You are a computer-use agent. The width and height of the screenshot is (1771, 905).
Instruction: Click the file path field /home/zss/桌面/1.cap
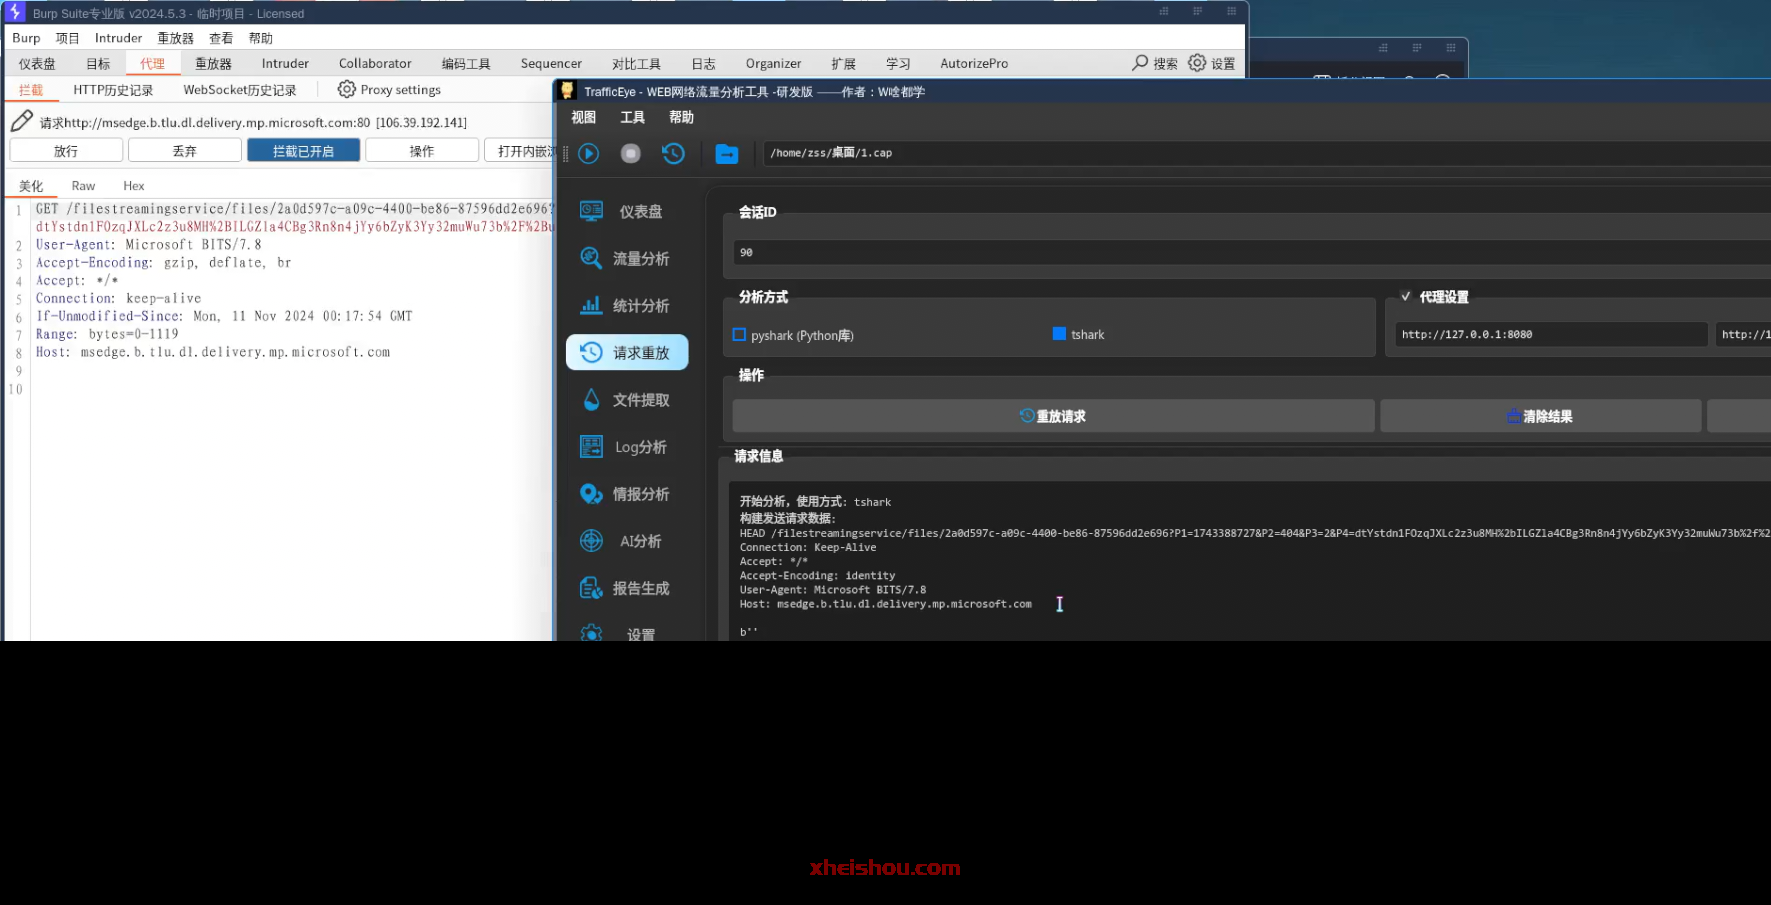coord(1266,153)
